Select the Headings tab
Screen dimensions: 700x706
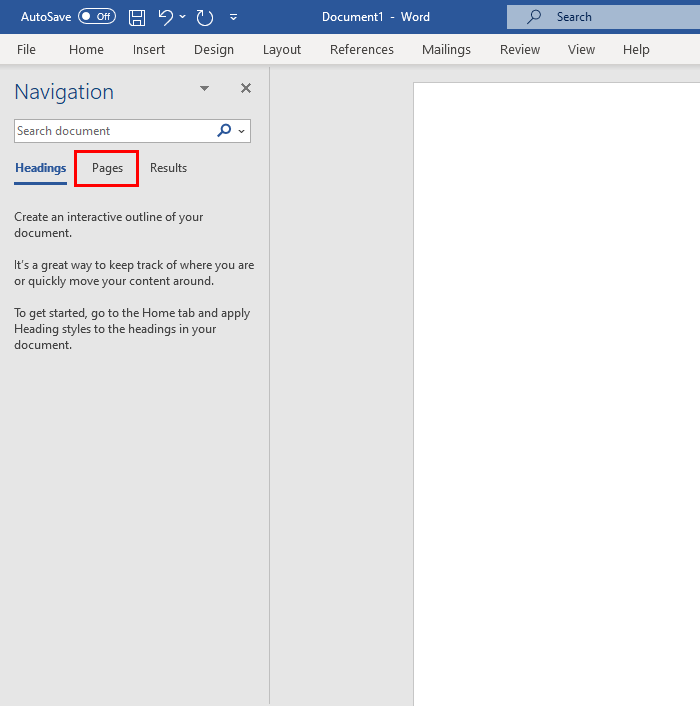(x=41, y=168)
